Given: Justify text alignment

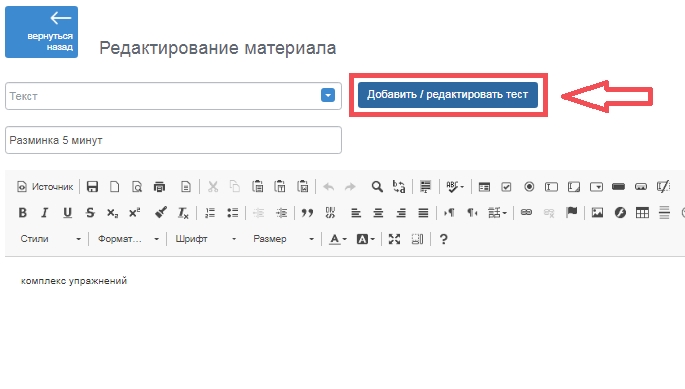Looking at the screenshot, I should click(423, 213).
